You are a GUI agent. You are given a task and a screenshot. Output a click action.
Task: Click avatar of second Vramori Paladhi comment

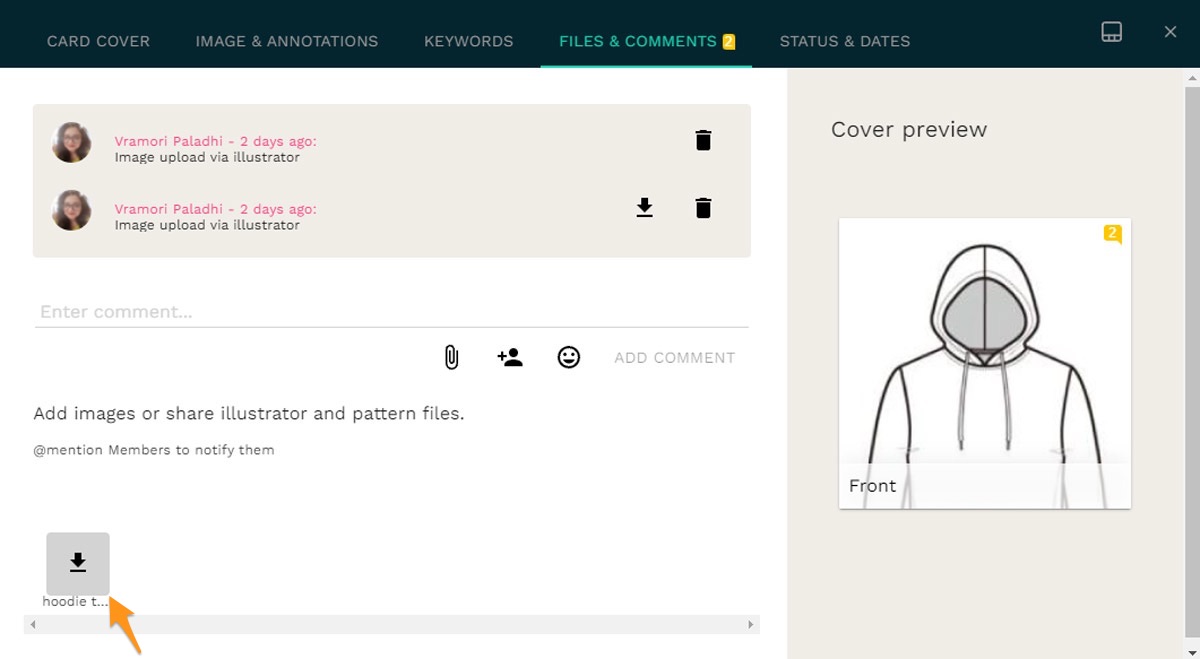coord(72,210)
